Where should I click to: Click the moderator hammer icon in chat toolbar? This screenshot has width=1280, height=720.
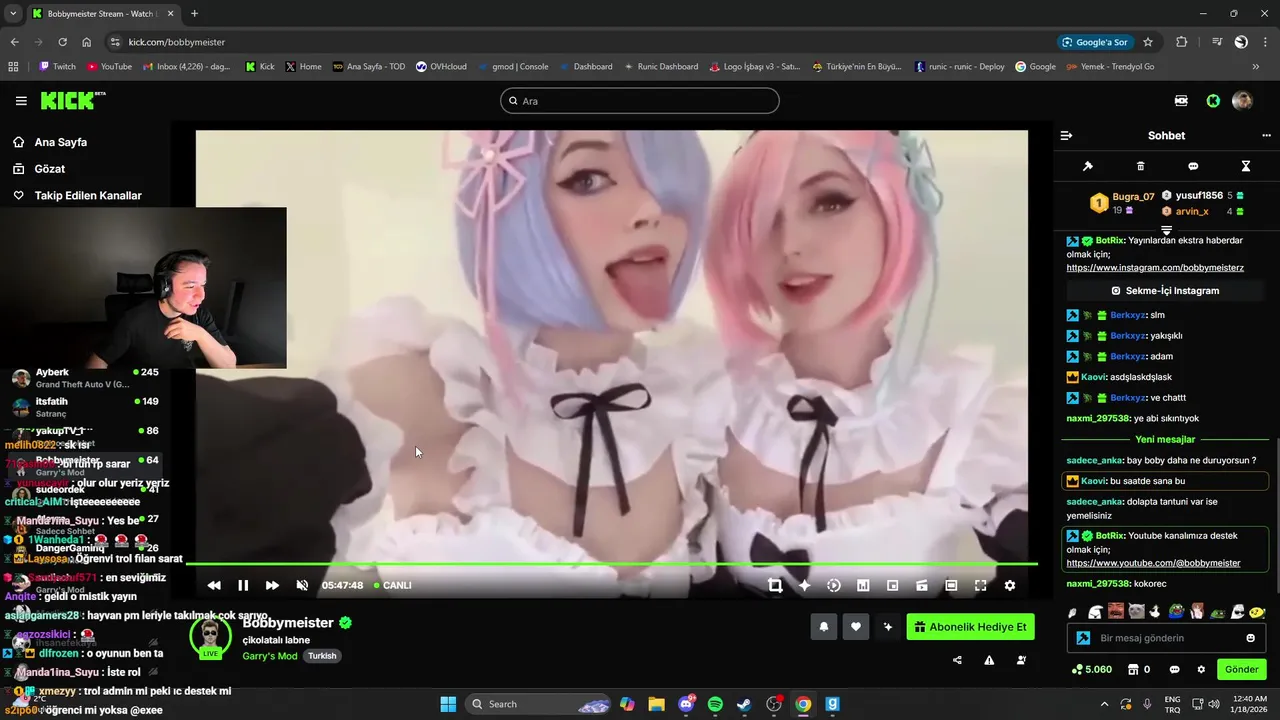(x=1088, y=166)
